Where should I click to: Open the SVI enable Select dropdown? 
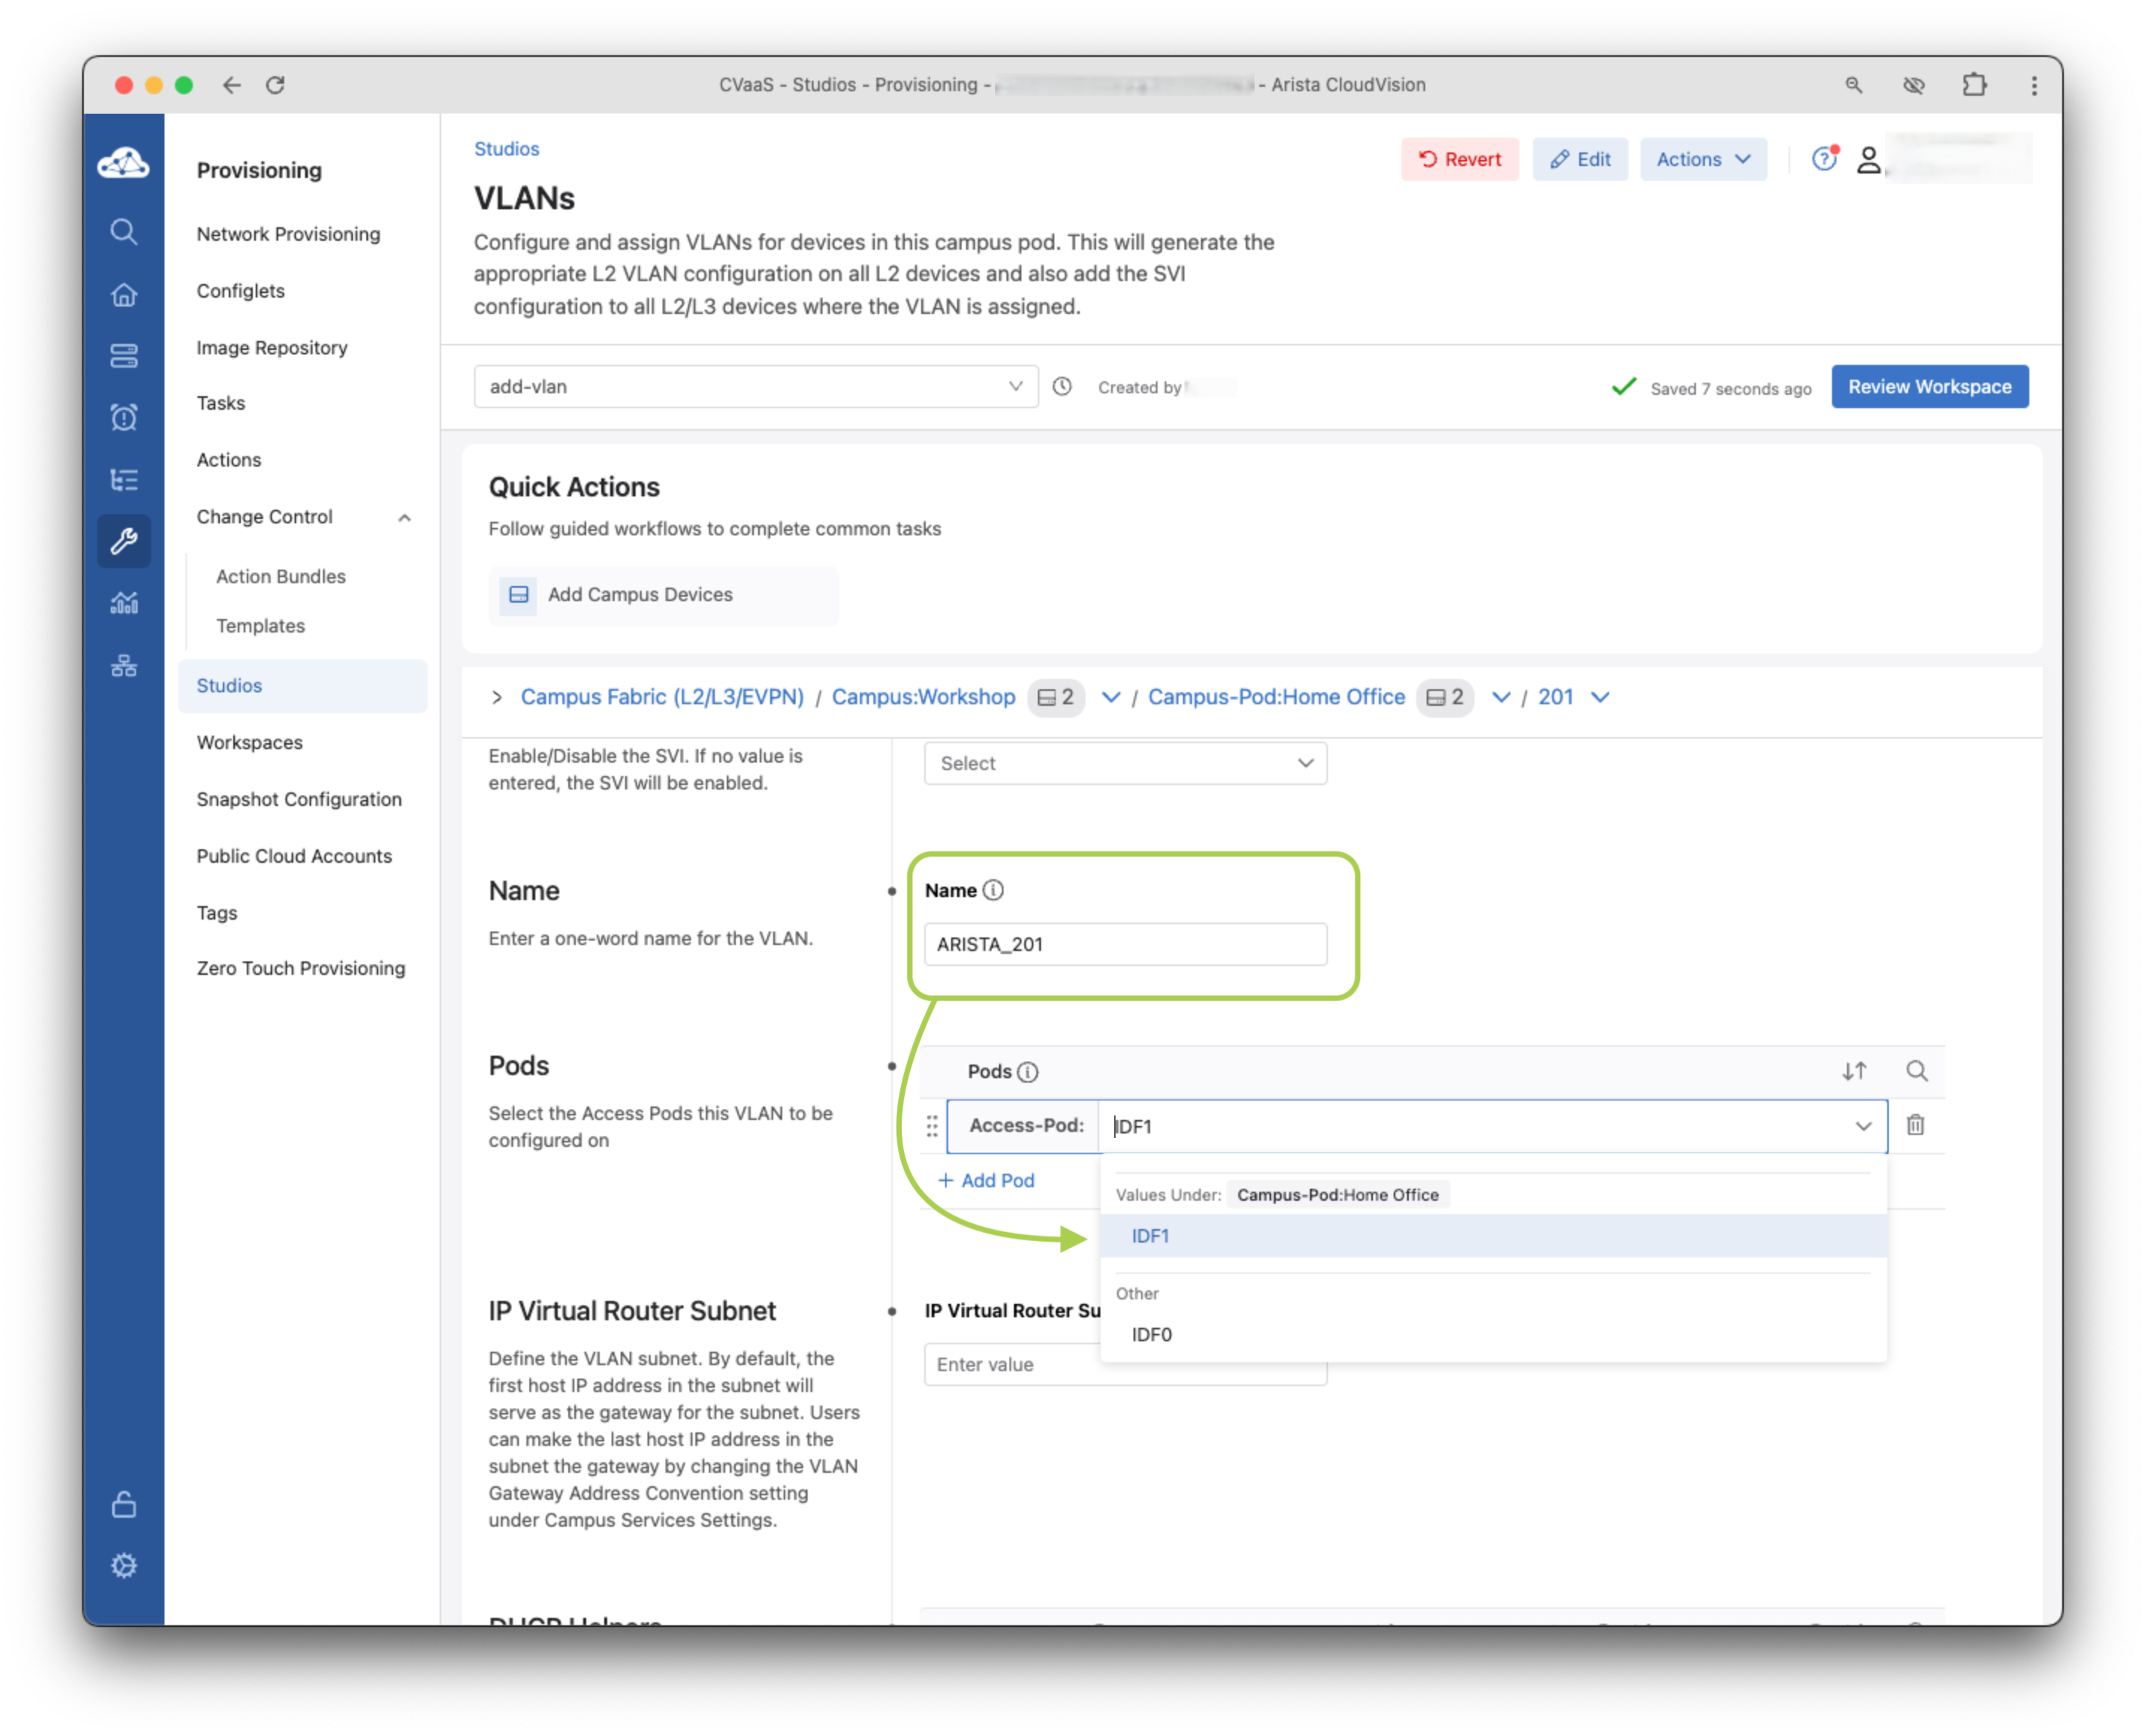(1124, 763)
